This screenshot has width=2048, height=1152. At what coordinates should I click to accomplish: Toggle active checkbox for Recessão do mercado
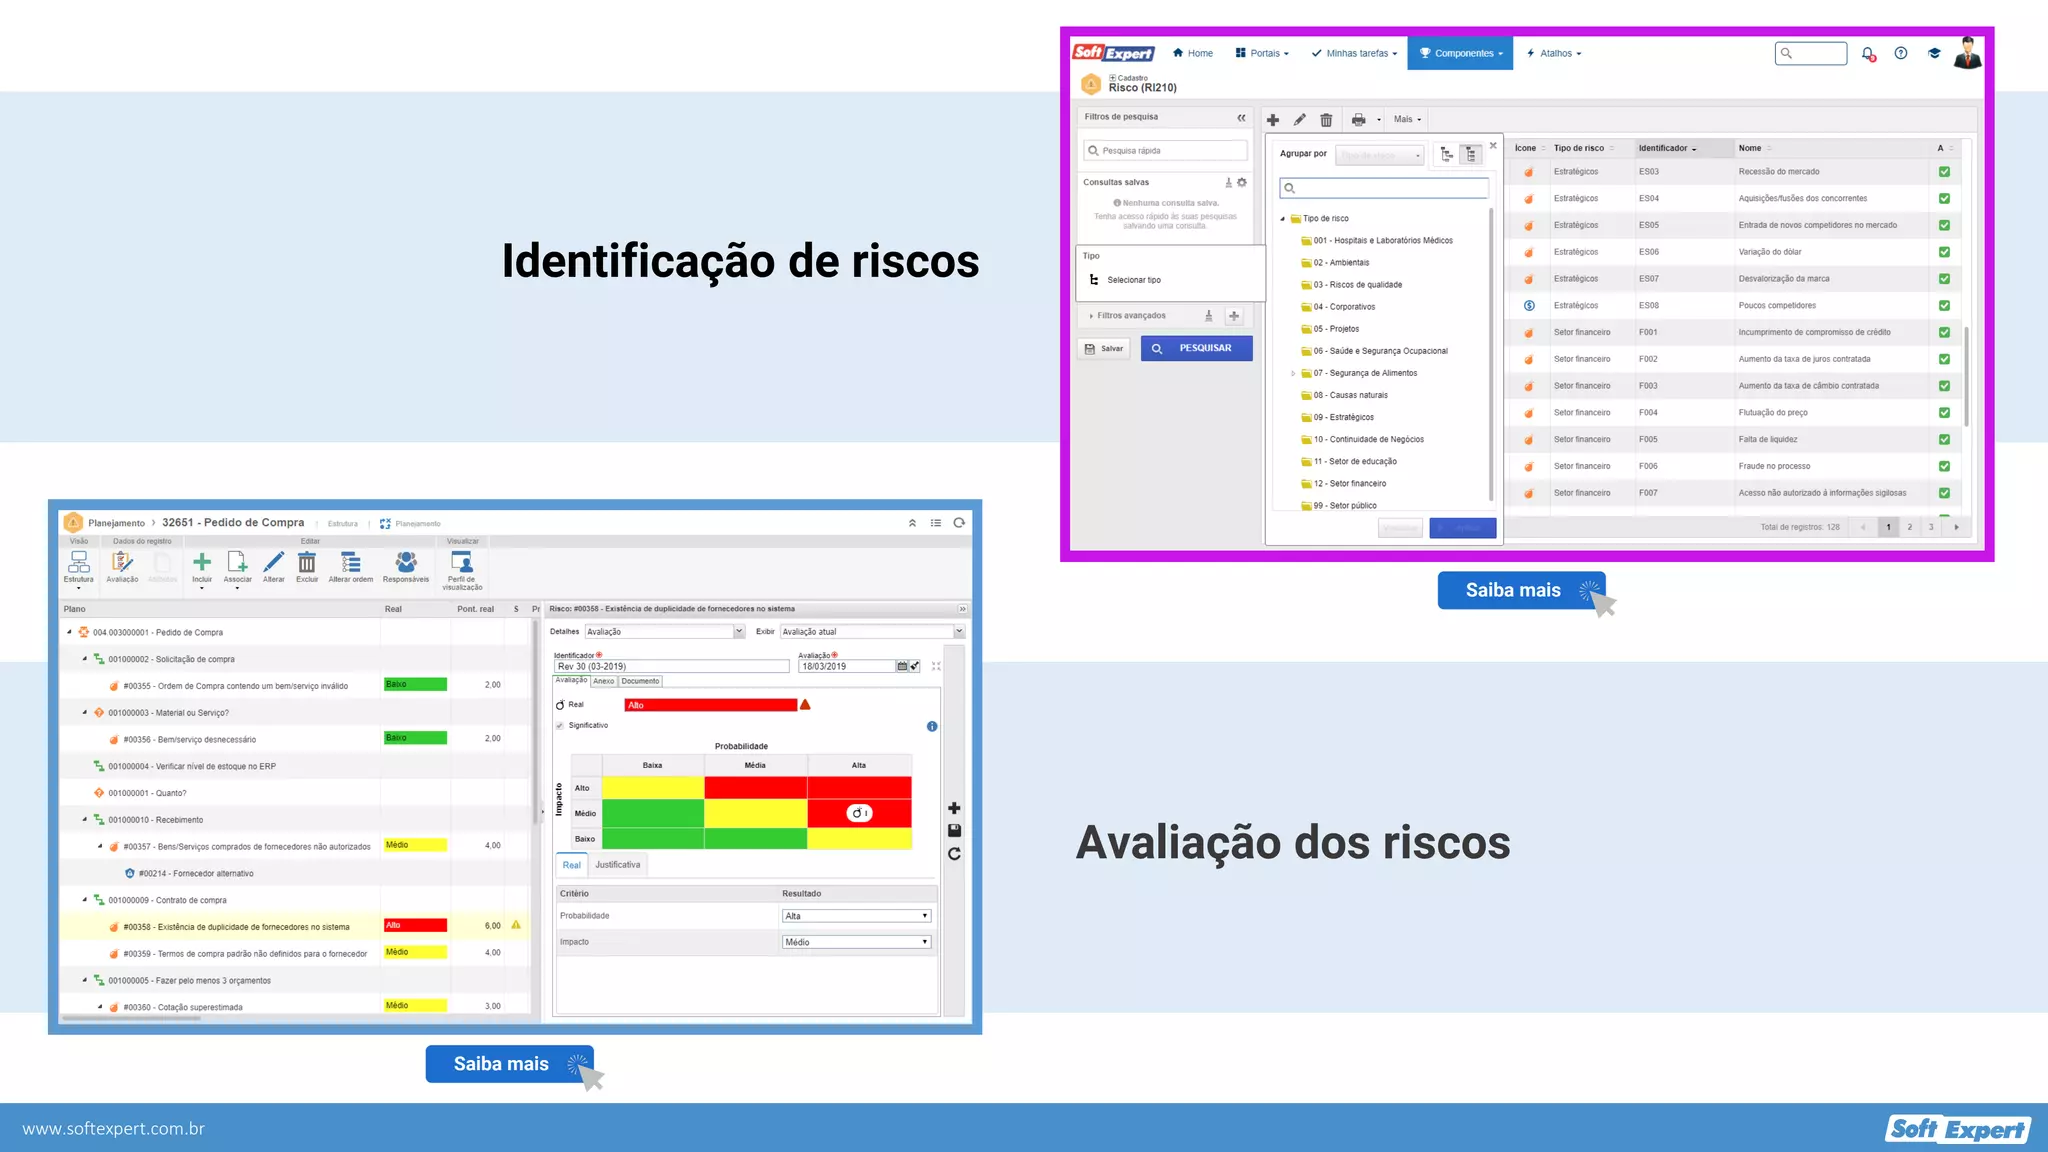pyautogui.click(x=1944, y=172)
